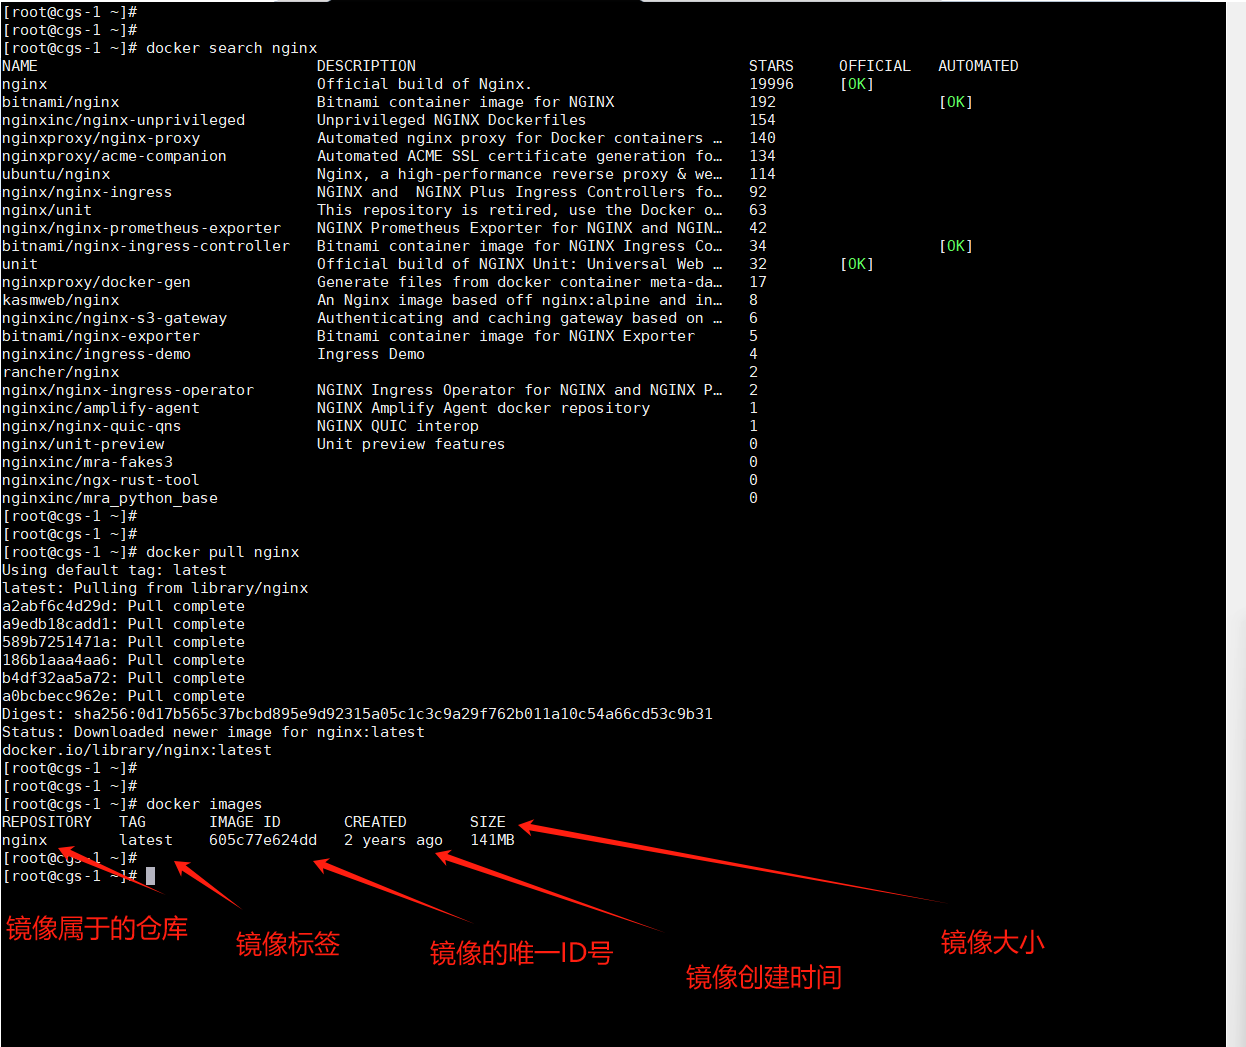Click the 'nginx/unit' image name

point(47,210)
